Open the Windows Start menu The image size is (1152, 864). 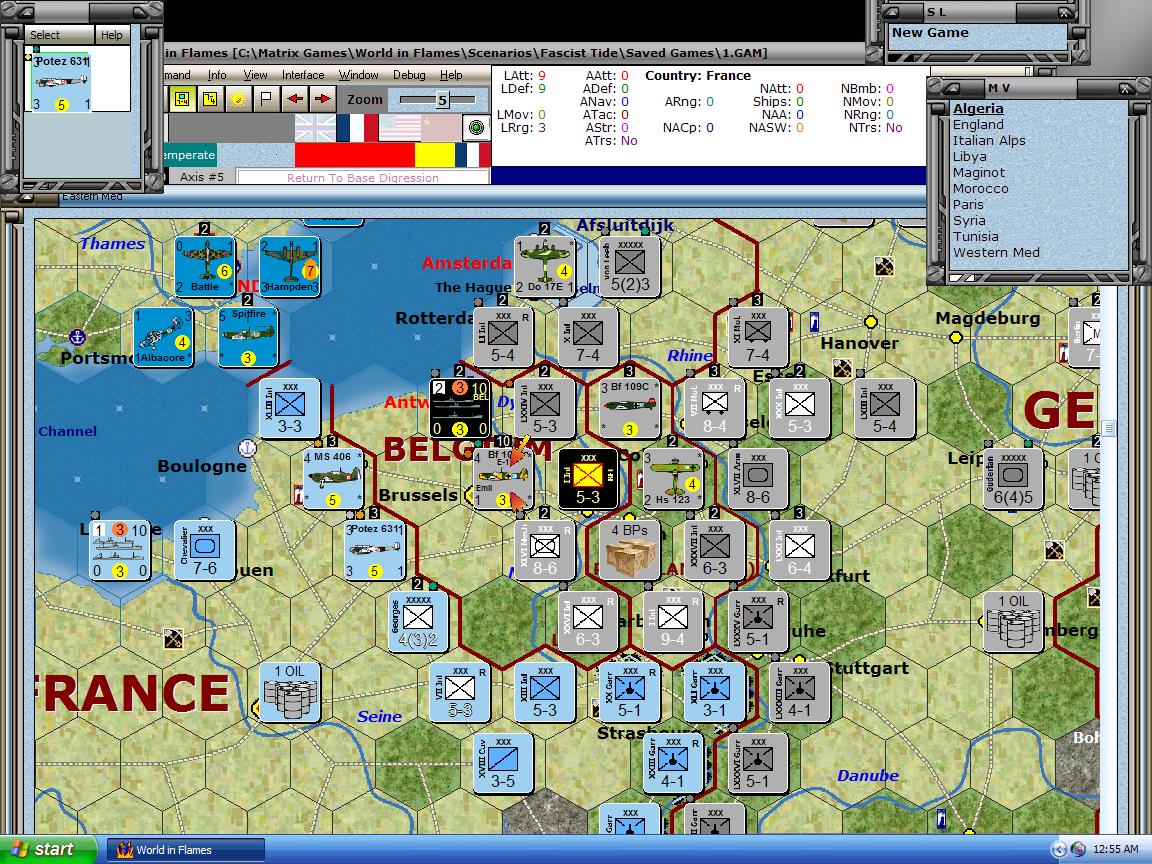pyautogui.click(x=48, y=849)
